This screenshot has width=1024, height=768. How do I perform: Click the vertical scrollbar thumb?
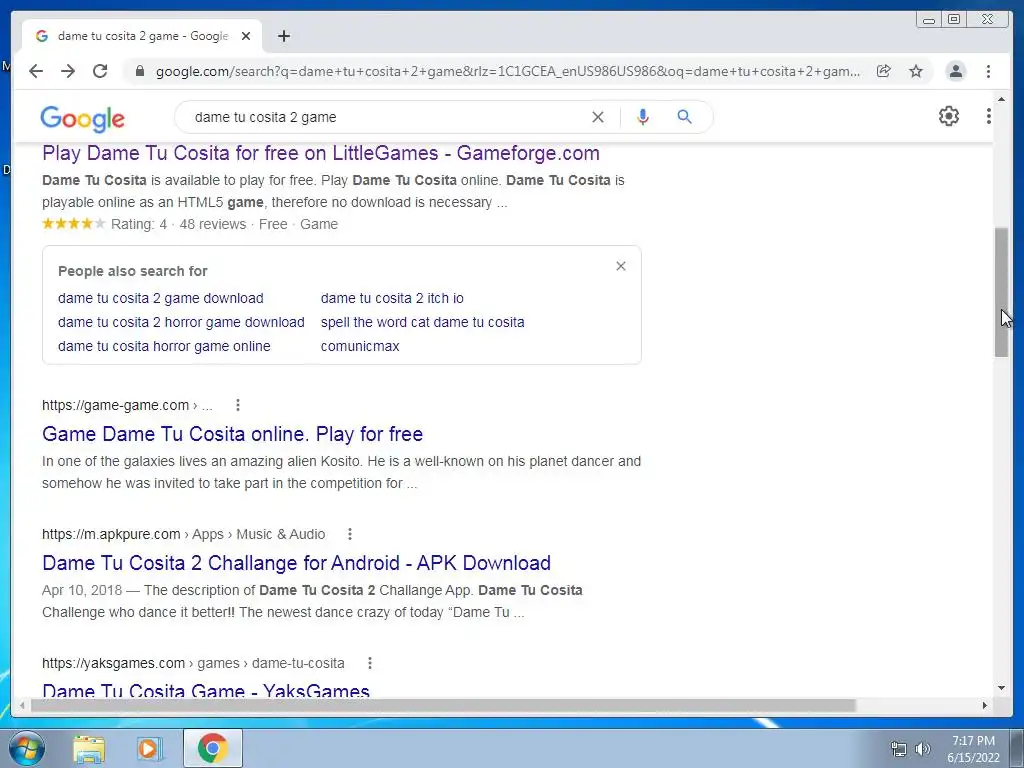[x=1001, y=292]
